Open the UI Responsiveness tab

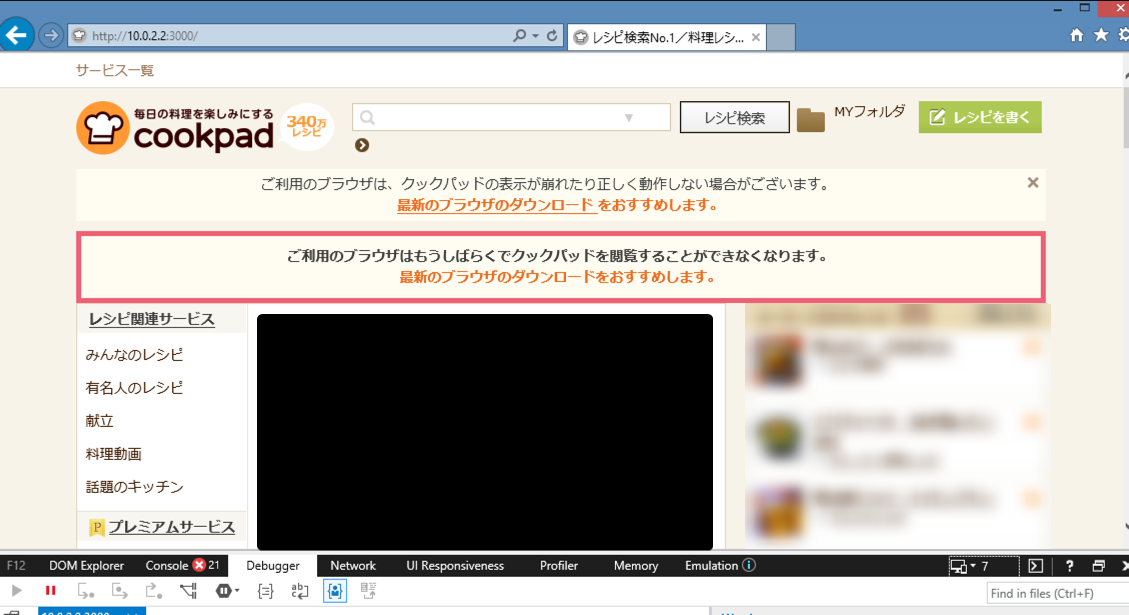pyautogui.click(x=455, y=566)
